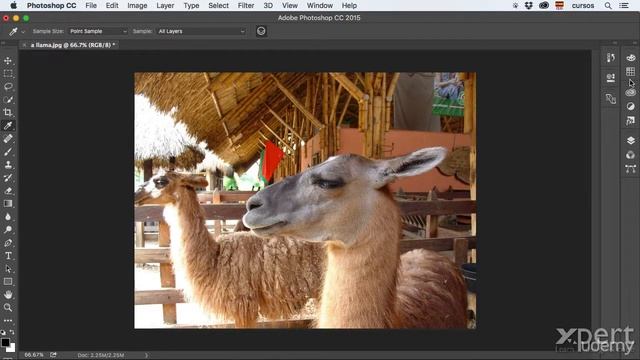Select the Zoom tool

point(8,308)
